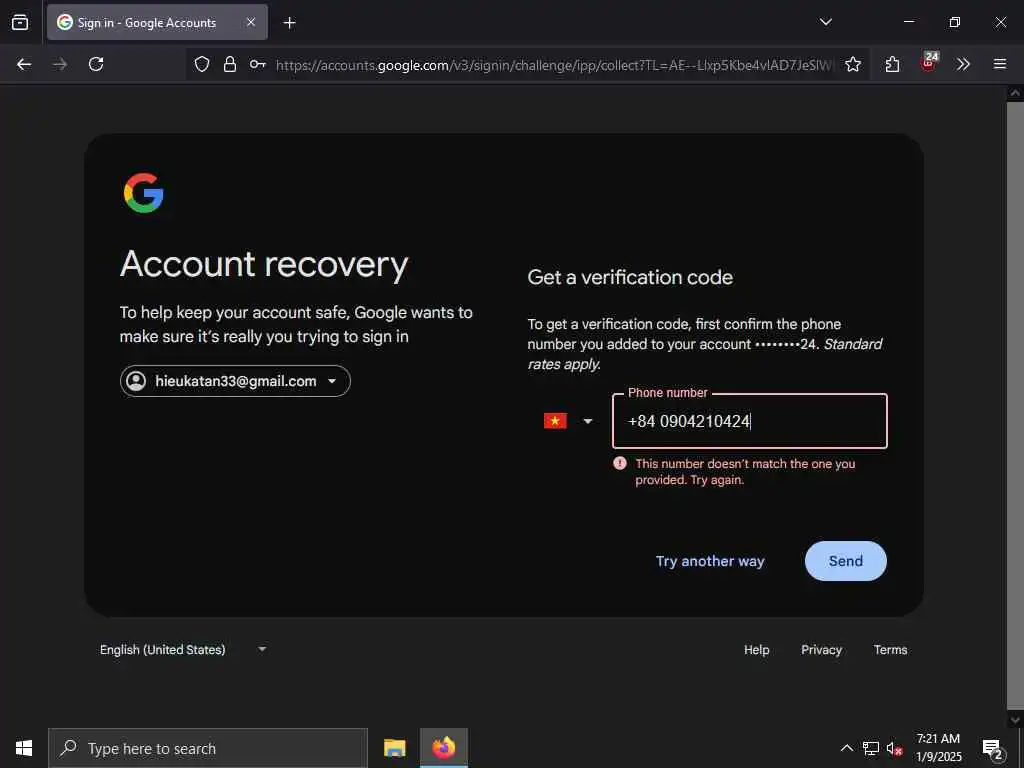Click Firefox taskbar icon
The width and height of the screenshot is (1024, 768).
pos(443,748)
